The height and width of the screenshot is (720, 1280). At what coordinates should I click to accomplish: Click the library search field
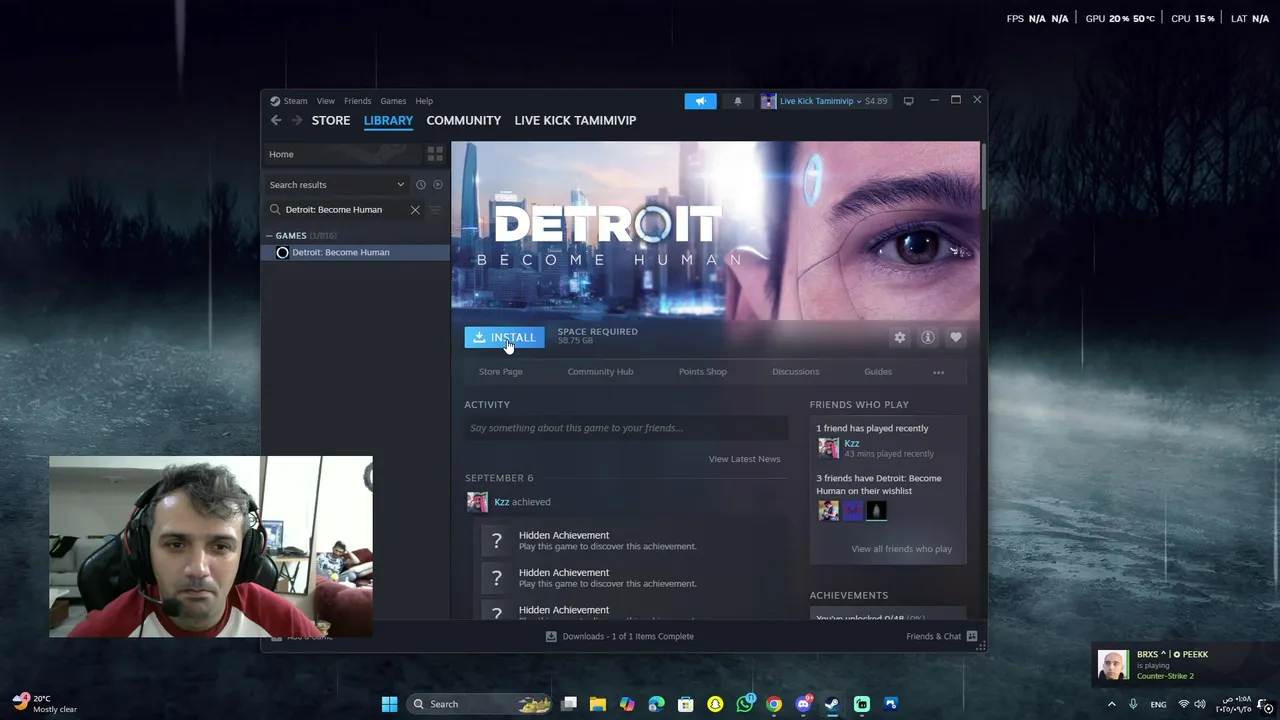345,210
